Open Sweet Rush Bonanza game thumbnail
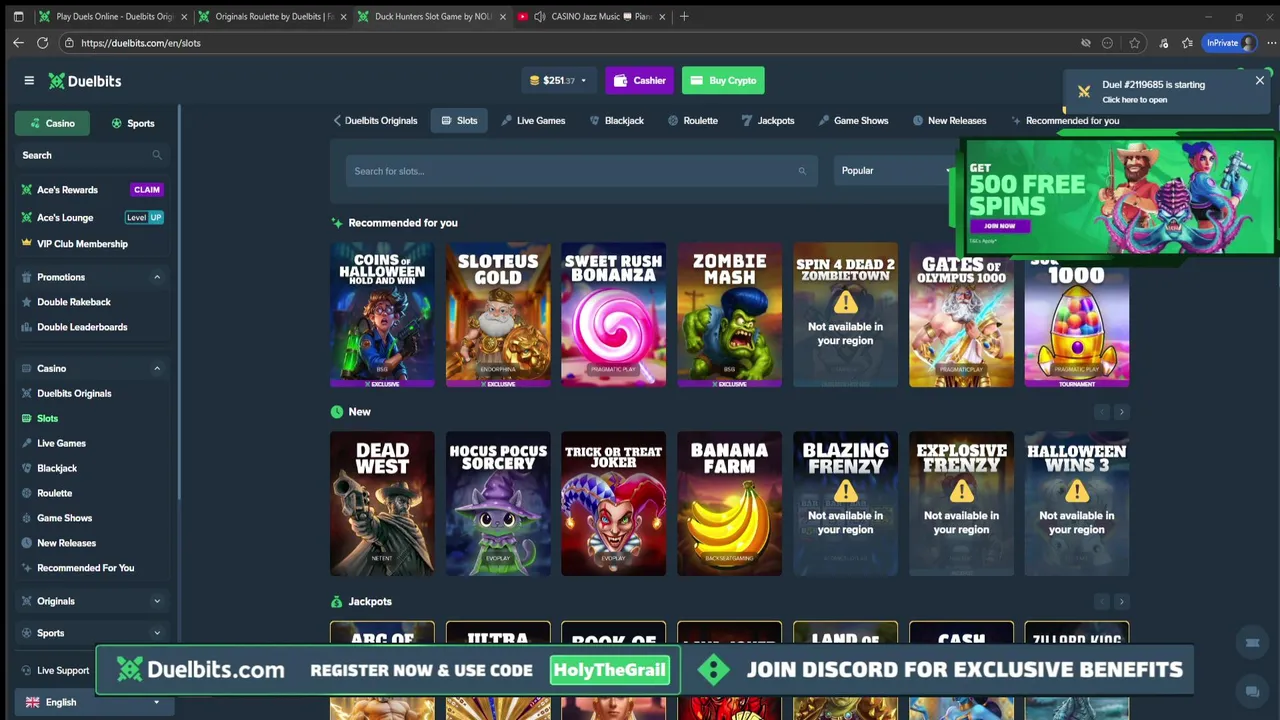 point(614,314)
